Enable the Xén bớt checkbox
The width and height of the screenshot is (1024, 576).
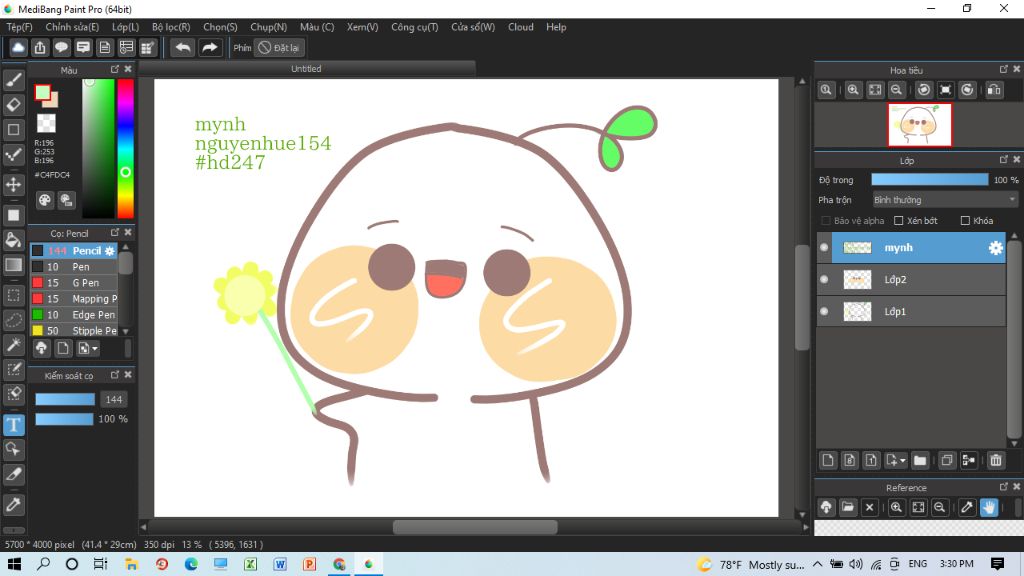click(x=899, y=221)
